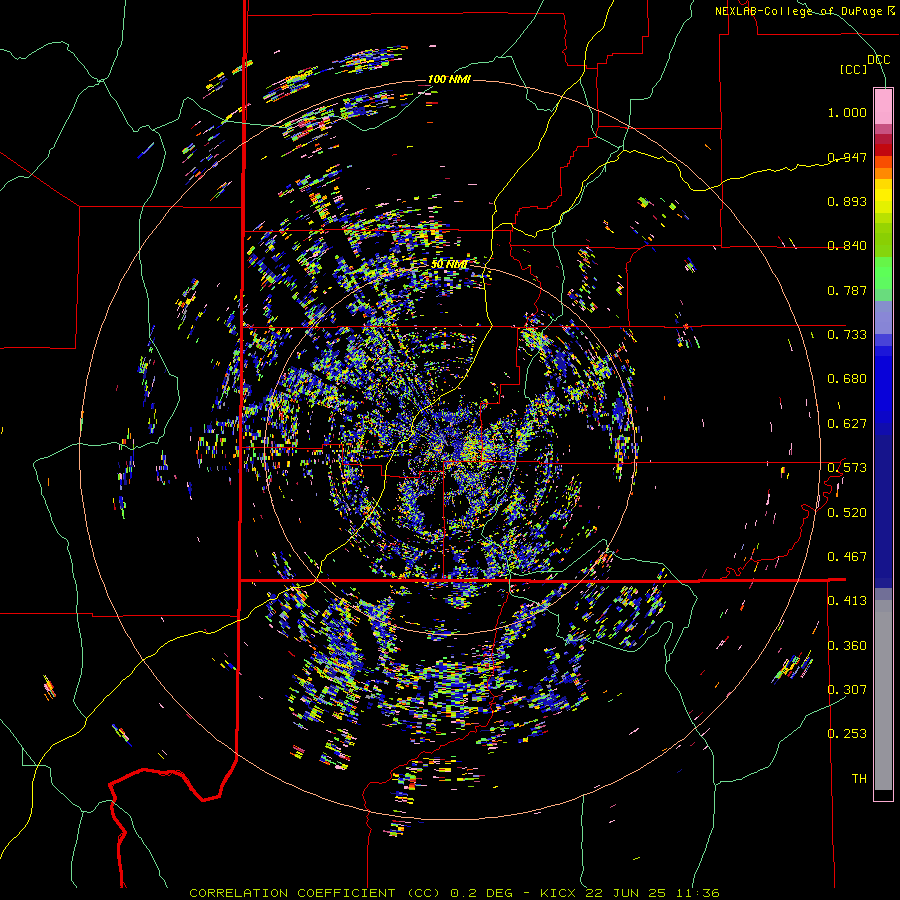Click the 0.893 legend value

point(847,201)
